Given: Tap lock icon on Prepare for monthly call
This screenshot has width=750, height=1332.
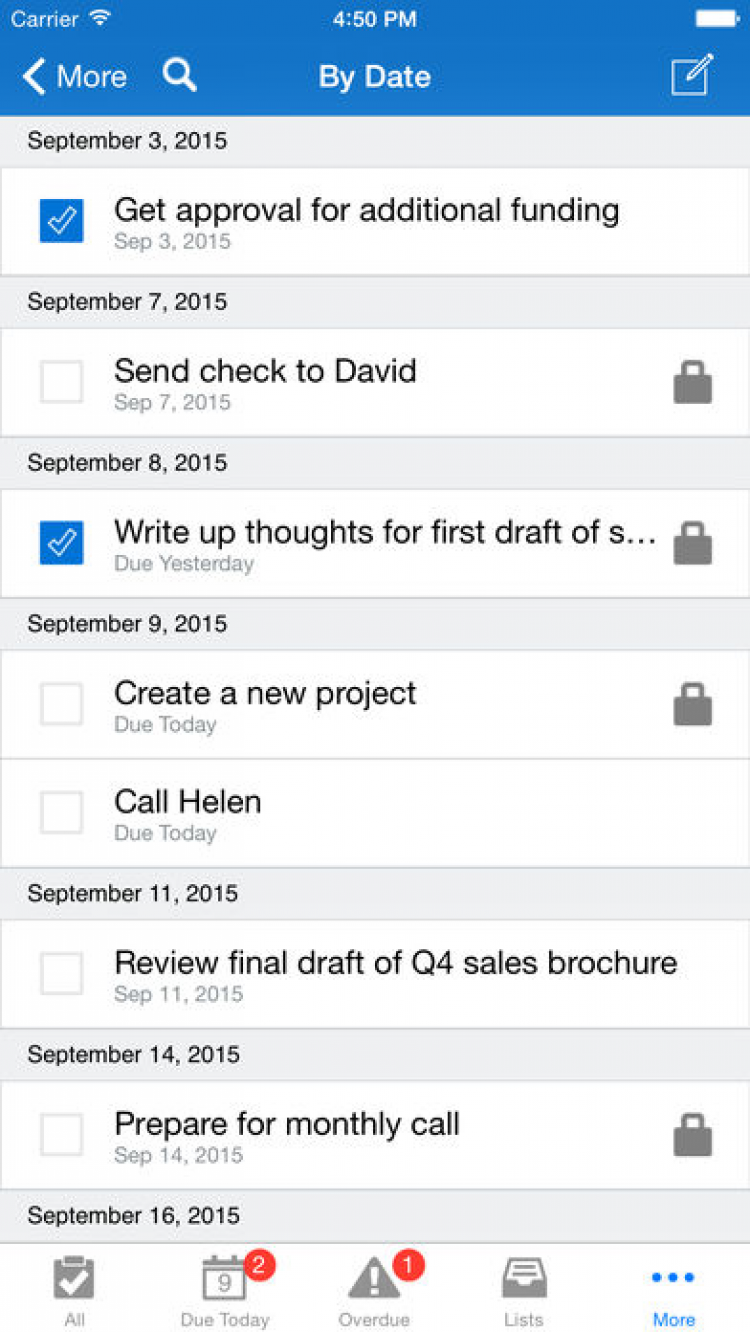Looking at the screenshot, I should tap(692, 1136).
